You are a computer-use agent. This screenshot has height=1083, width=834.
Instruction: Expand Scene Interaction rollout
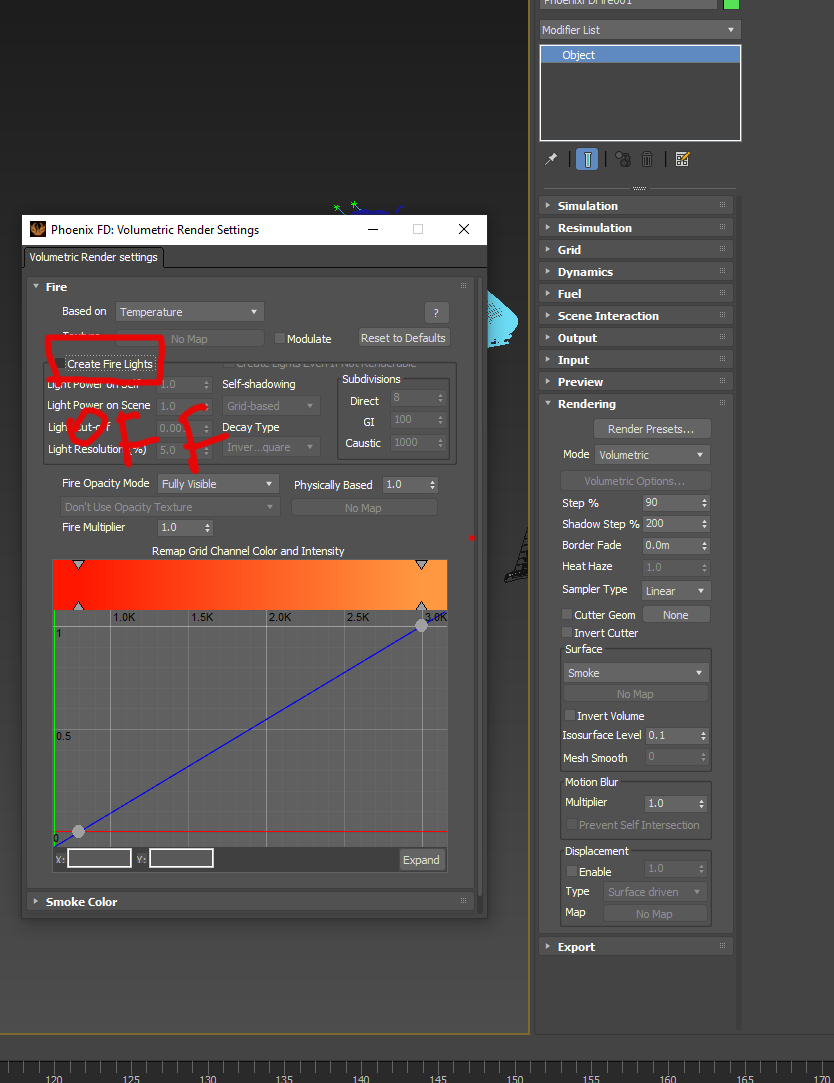[x=636, y=316]
